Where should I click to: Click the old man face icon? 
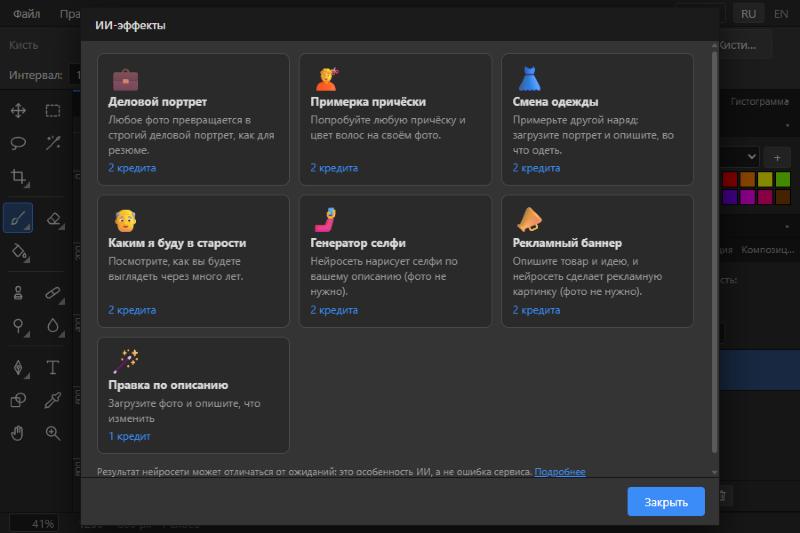[125, 220]
